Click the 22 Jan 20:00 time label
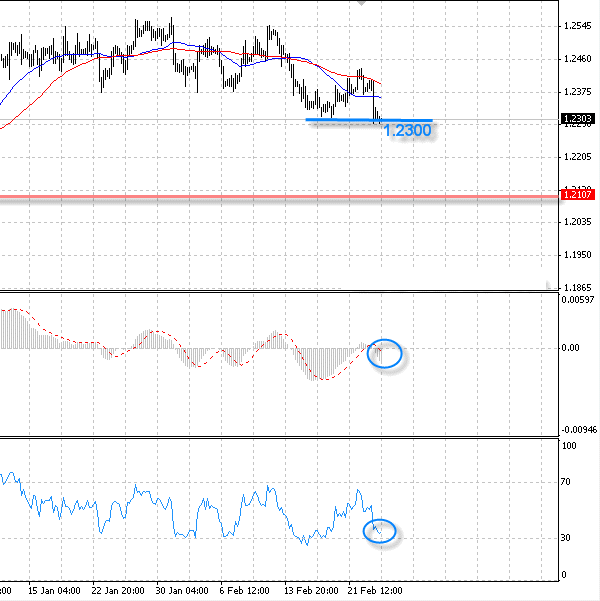 [x=118, y=591]
